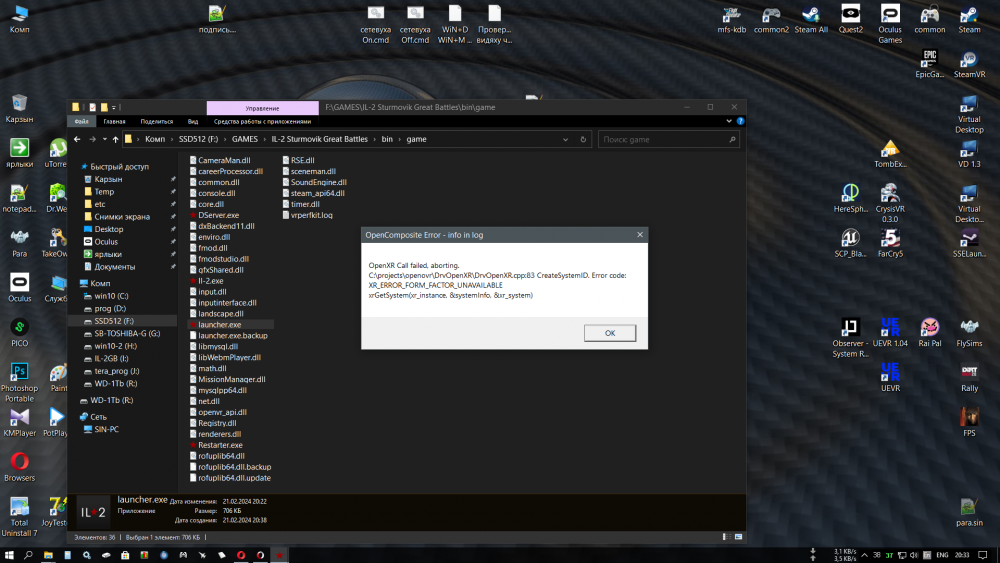Open the Корзина recycle bin desktop icon
The height and width of the screenshot is (563, 1000).
[x=19, y=108]
